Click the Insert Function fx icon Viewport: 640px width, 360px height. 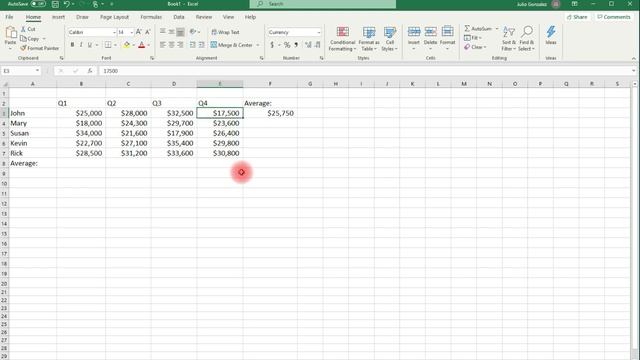[90, 71]
